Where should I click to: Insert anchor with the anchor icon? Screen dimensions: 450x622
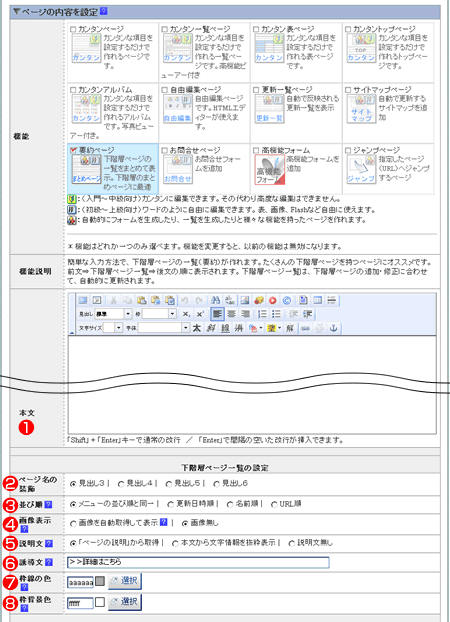pyautogui.click(x=334, y=328)
